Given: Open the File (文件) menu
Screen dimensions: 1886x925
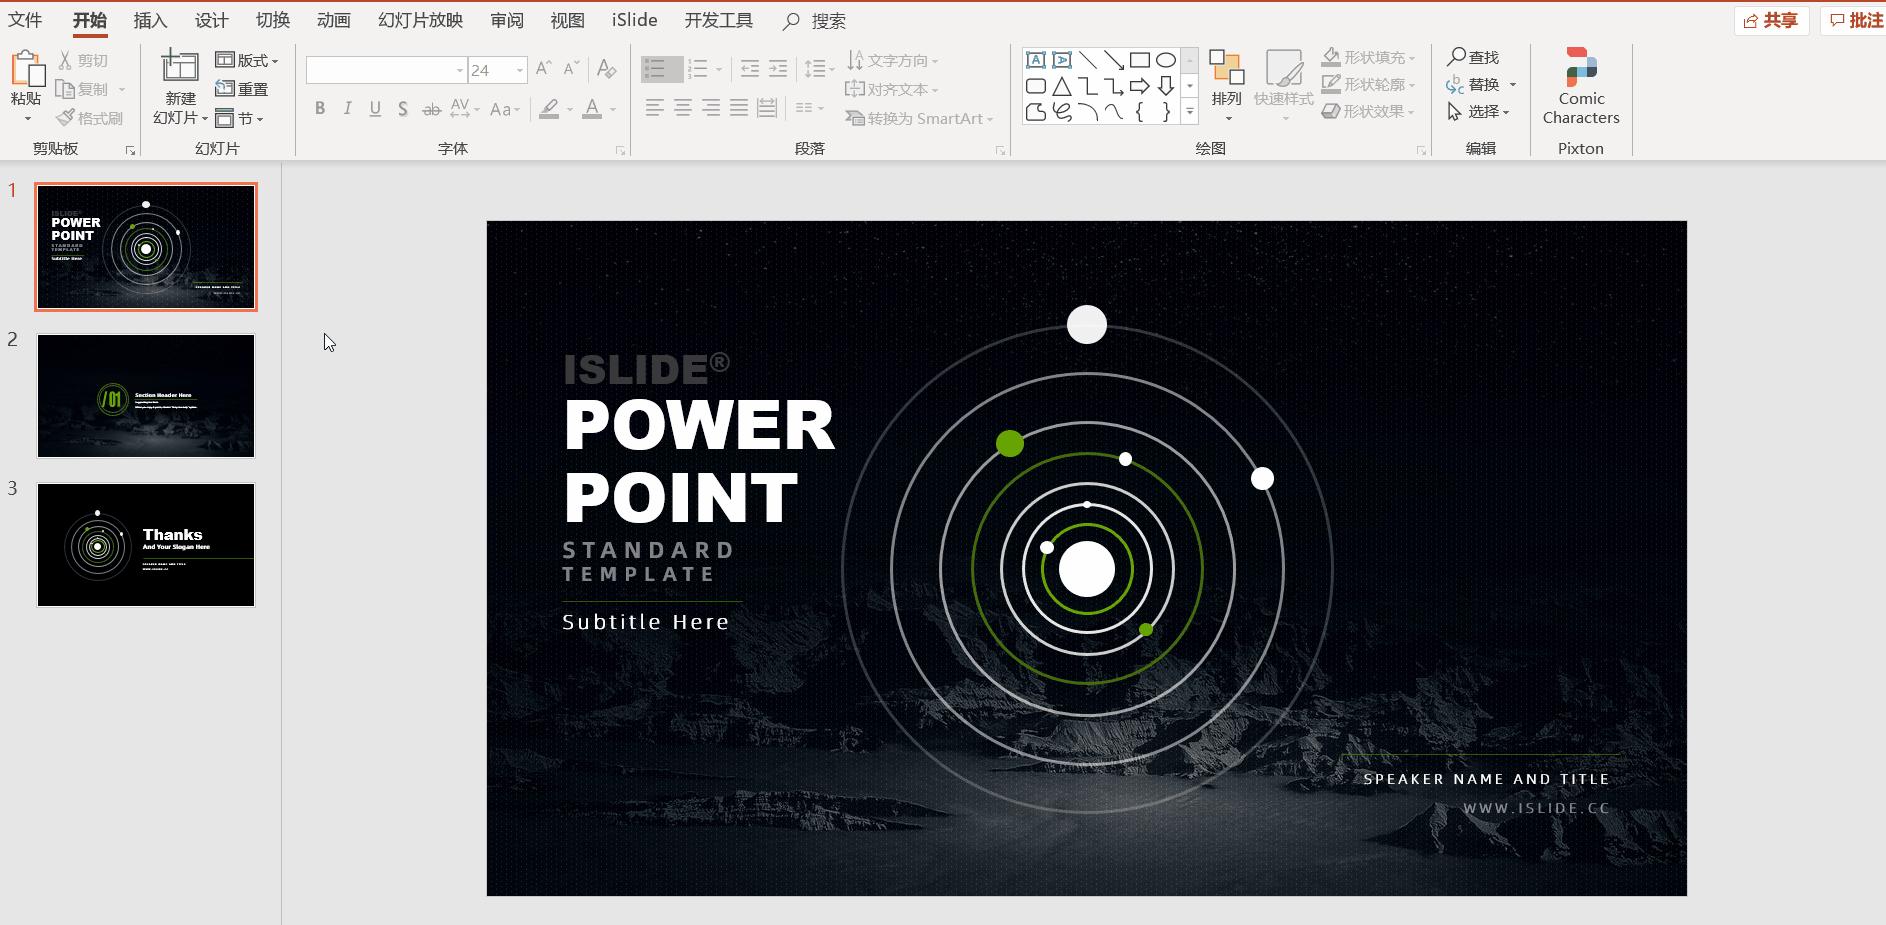Looking at the screenshot, I should point(25,20).
